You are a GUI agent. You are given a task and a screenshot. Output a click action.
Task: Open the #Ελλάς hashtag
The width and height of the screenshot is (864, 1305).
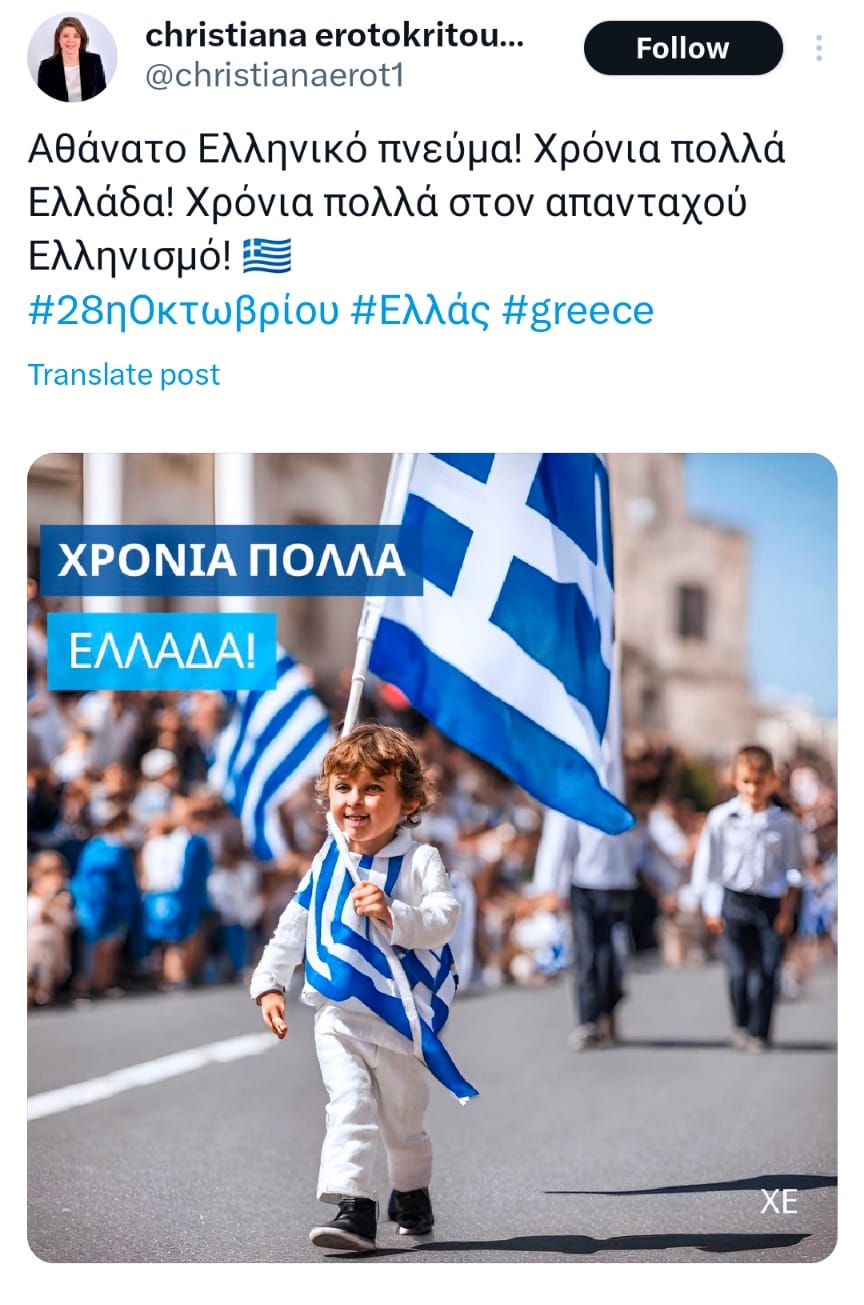coord(421,310)
